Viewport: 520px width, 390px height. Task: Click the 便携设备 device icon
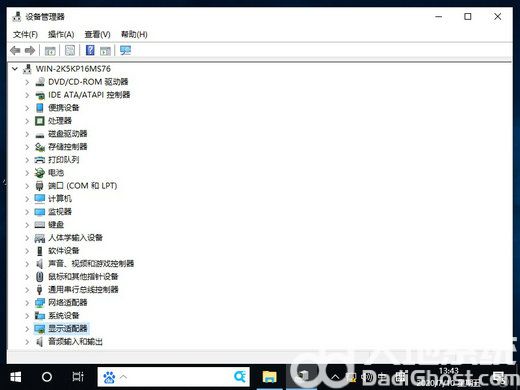(x=40, y=108)
